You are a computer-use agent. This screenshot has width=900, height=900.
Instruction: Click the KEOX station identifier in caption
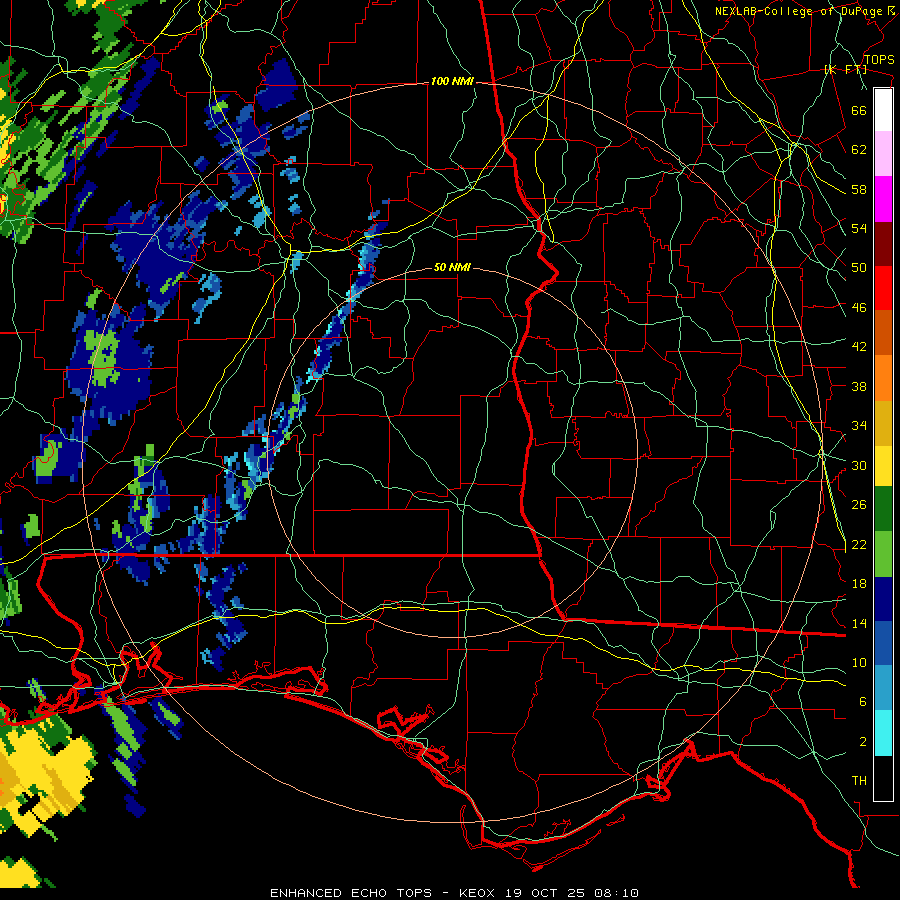pyautogui.click(x=479, y=893)
